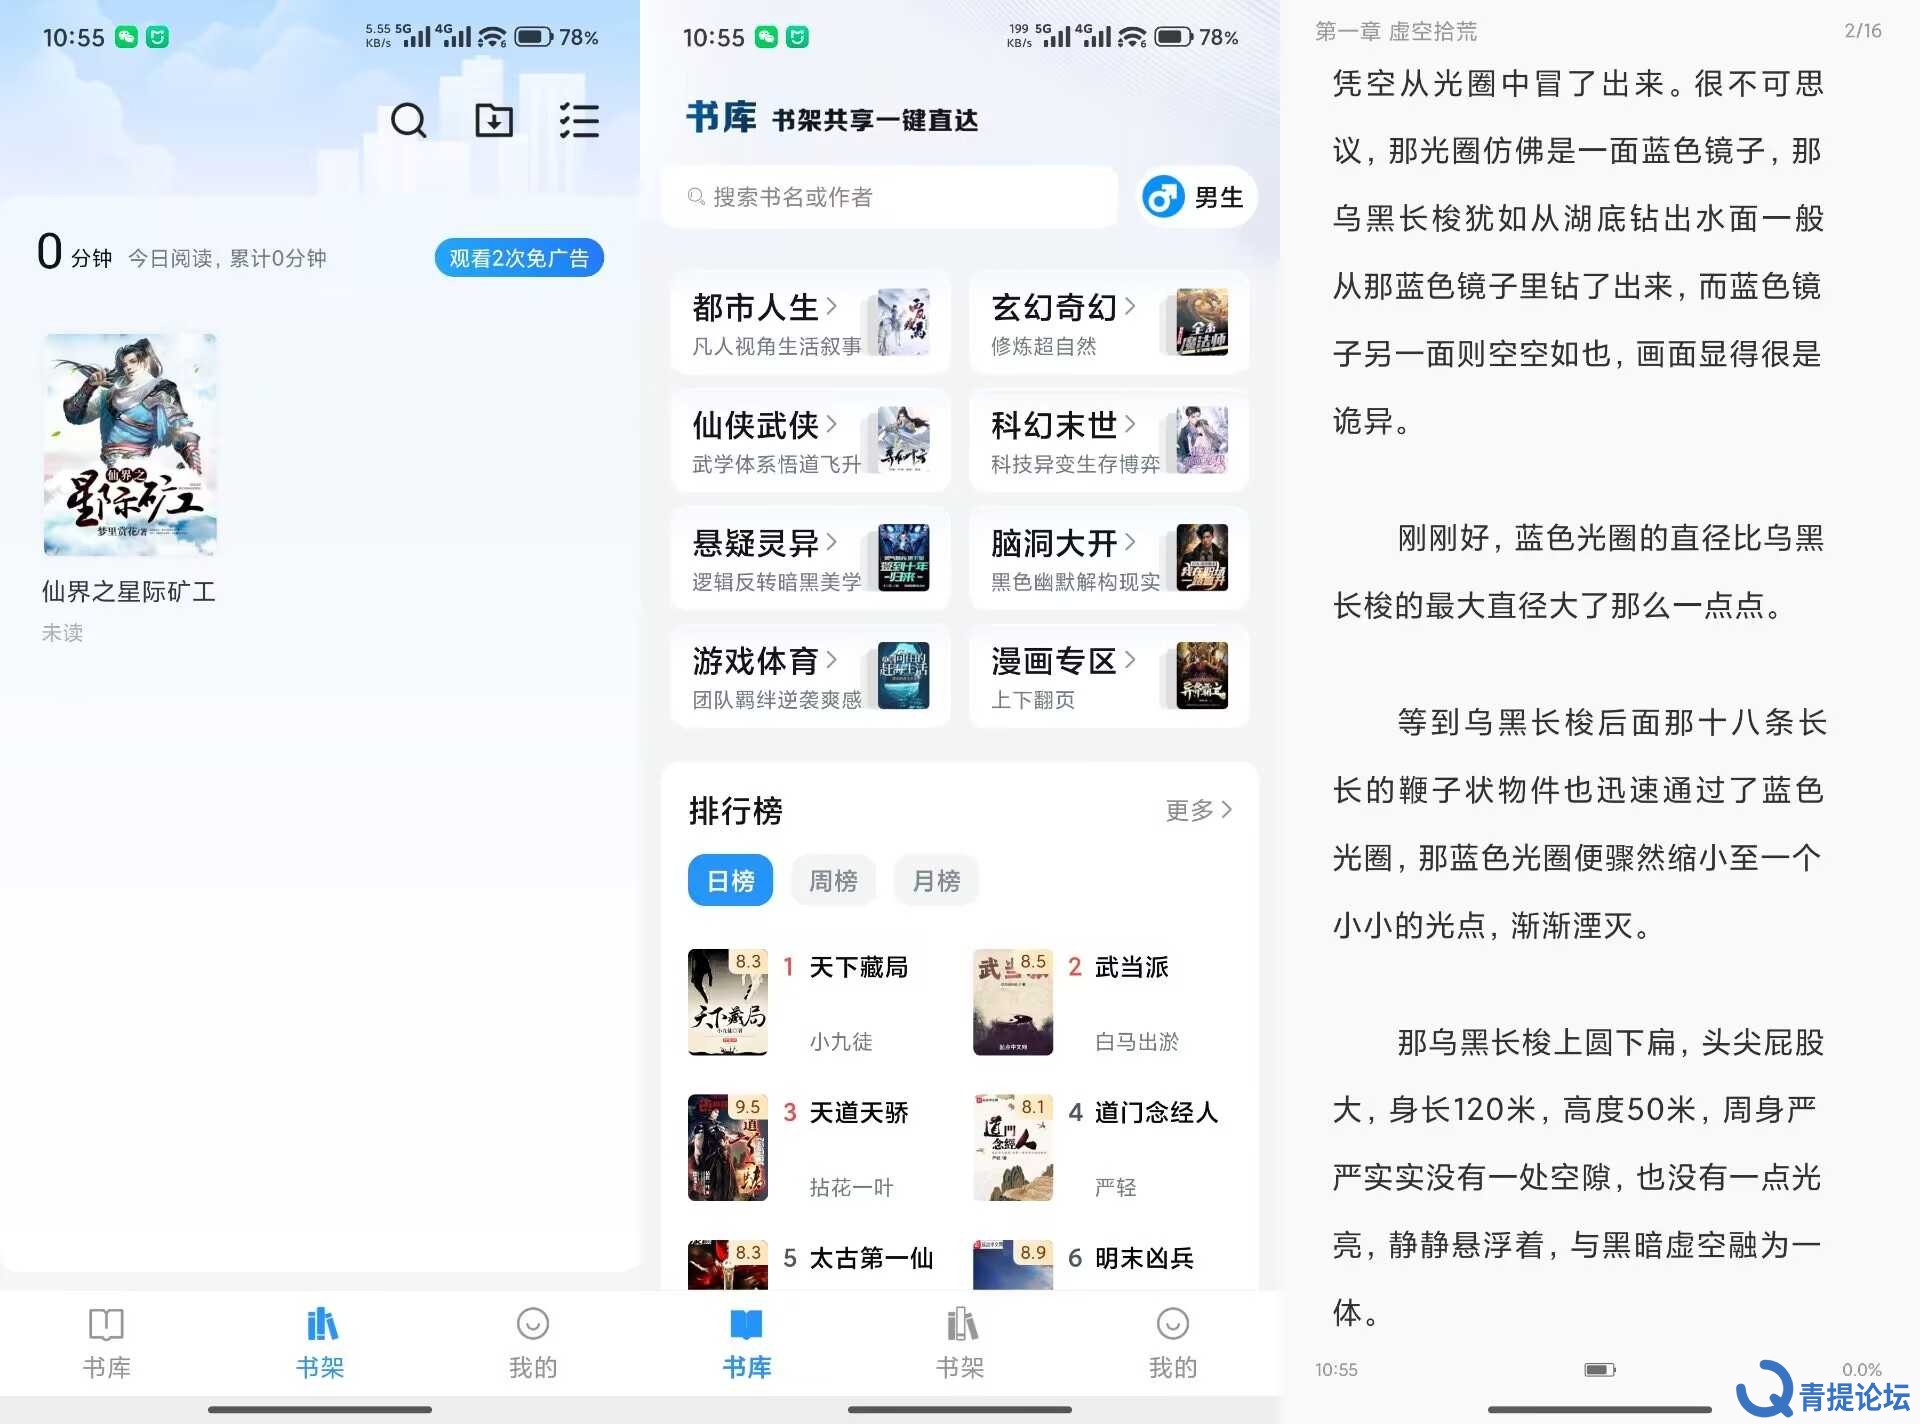Select 书架 tab in middle bottom bar
Screen dimensions: 1920x1424
click(960, 1343)
